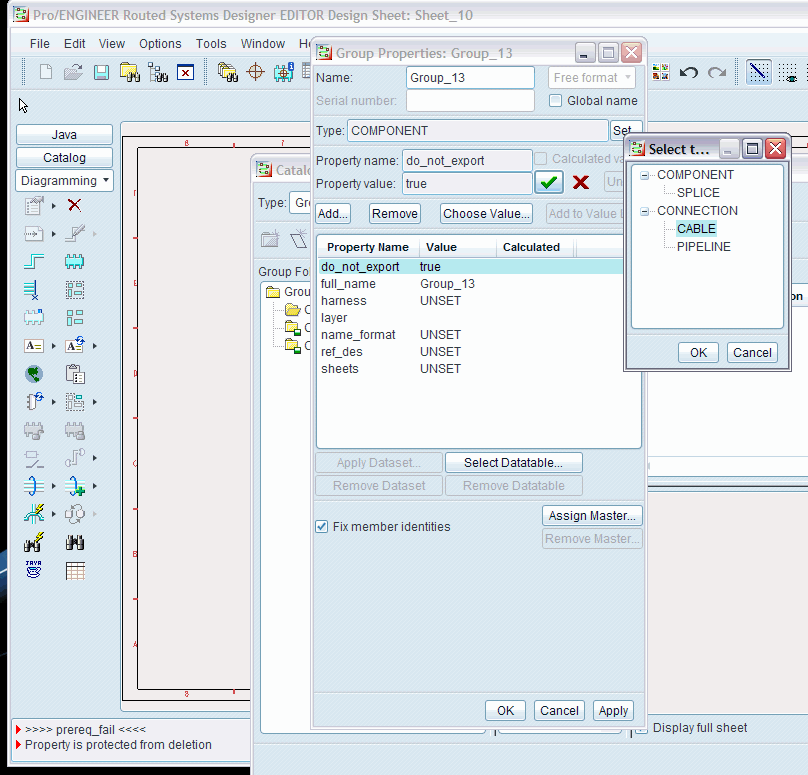Click the Java palette button
This screenshot has width=808, height=775.
[64, 134]
